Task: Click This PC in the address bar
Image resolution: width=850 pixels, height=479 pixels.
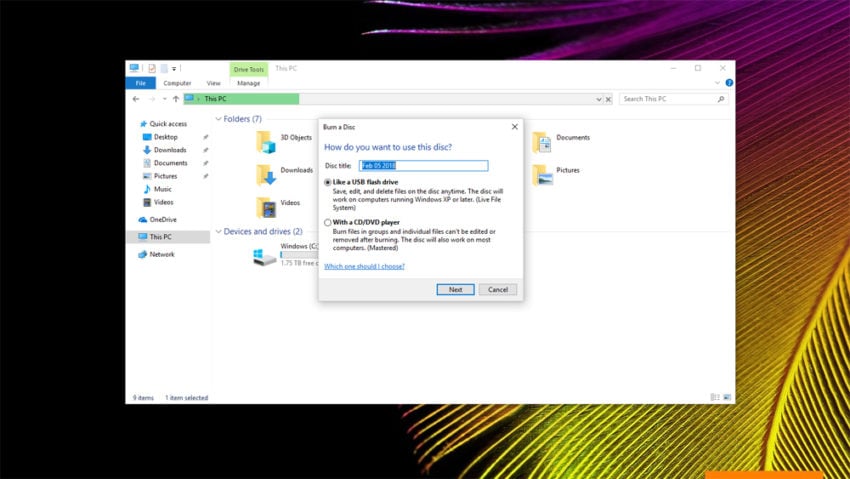Action: pos(215,99)
